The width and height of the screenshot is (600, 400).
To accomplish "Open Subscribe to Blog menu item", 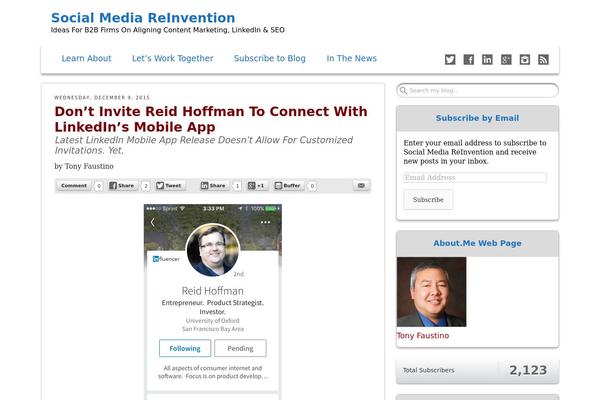I will 269,59.
